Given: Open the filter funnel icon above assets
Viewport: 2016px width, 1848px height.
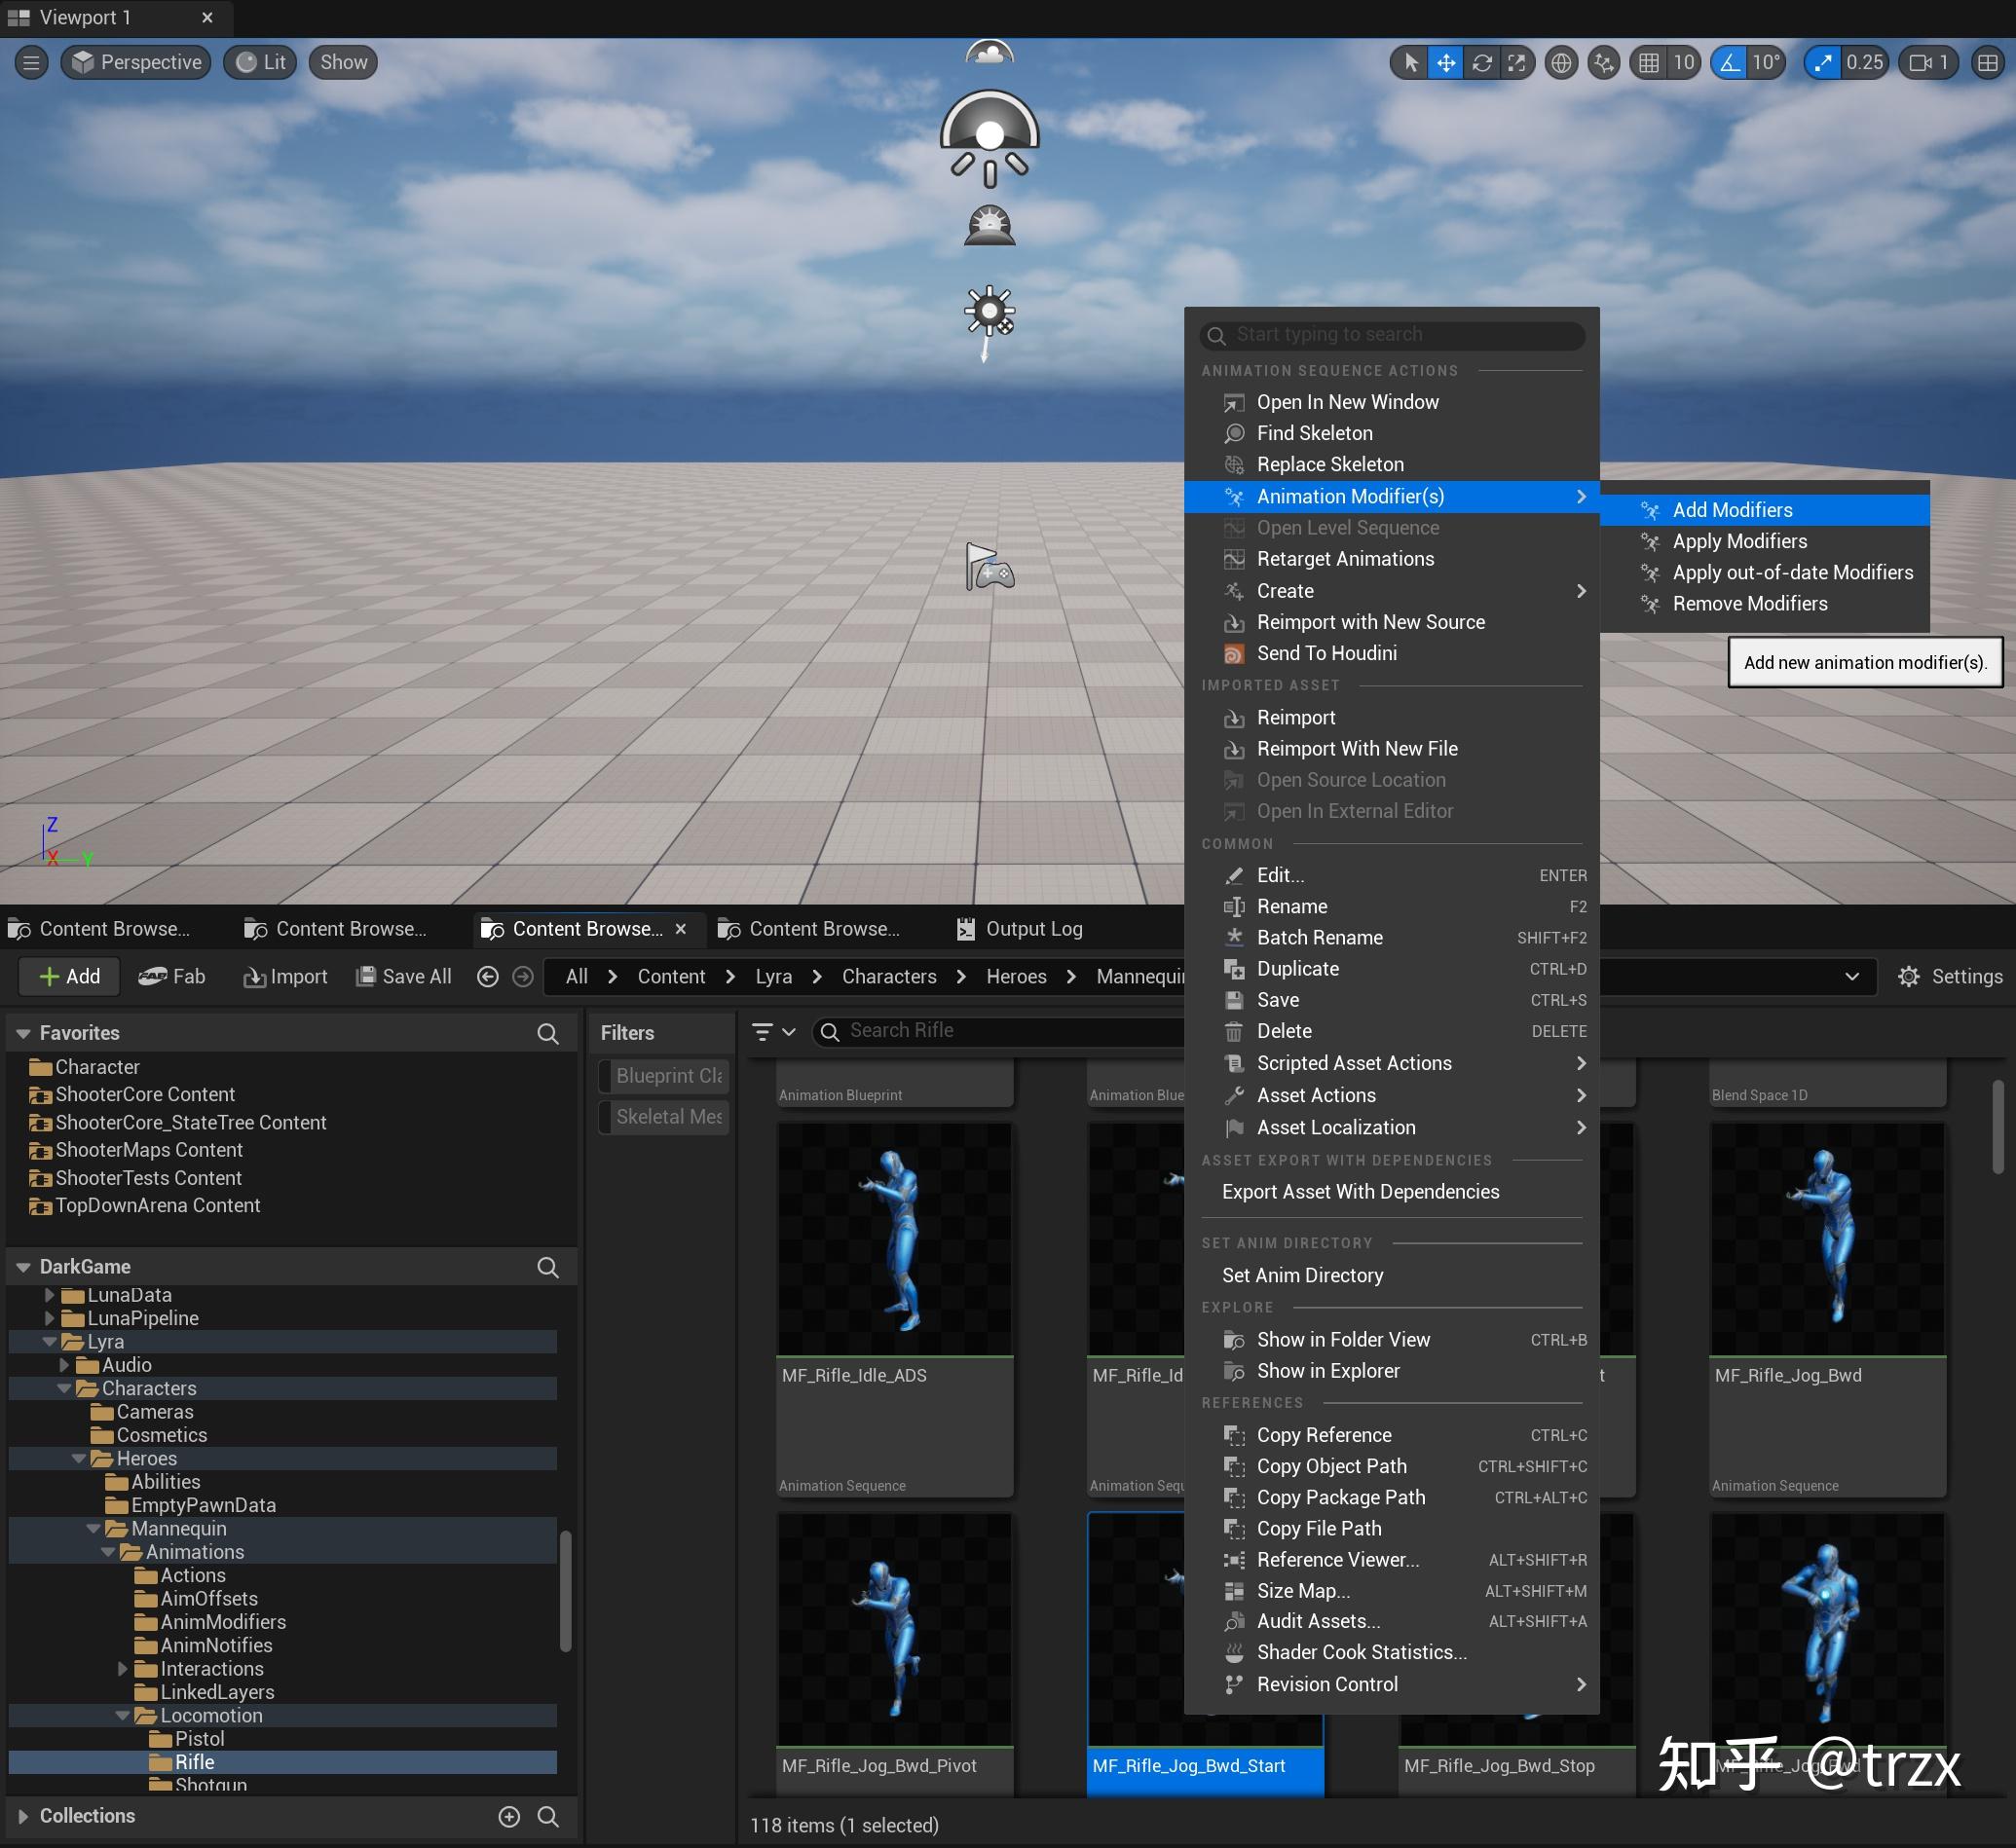Looking at the screenshot, I should coord(765,1032).
